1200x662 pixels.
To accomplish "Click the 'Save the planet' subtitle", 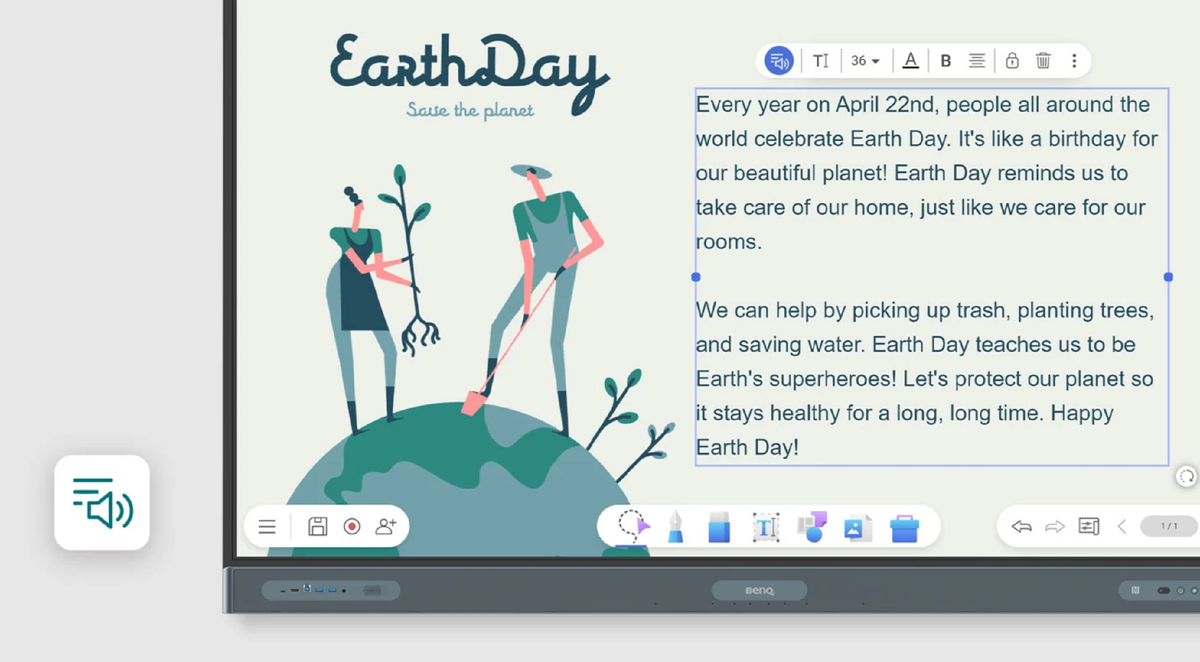I will pos(470,109).
